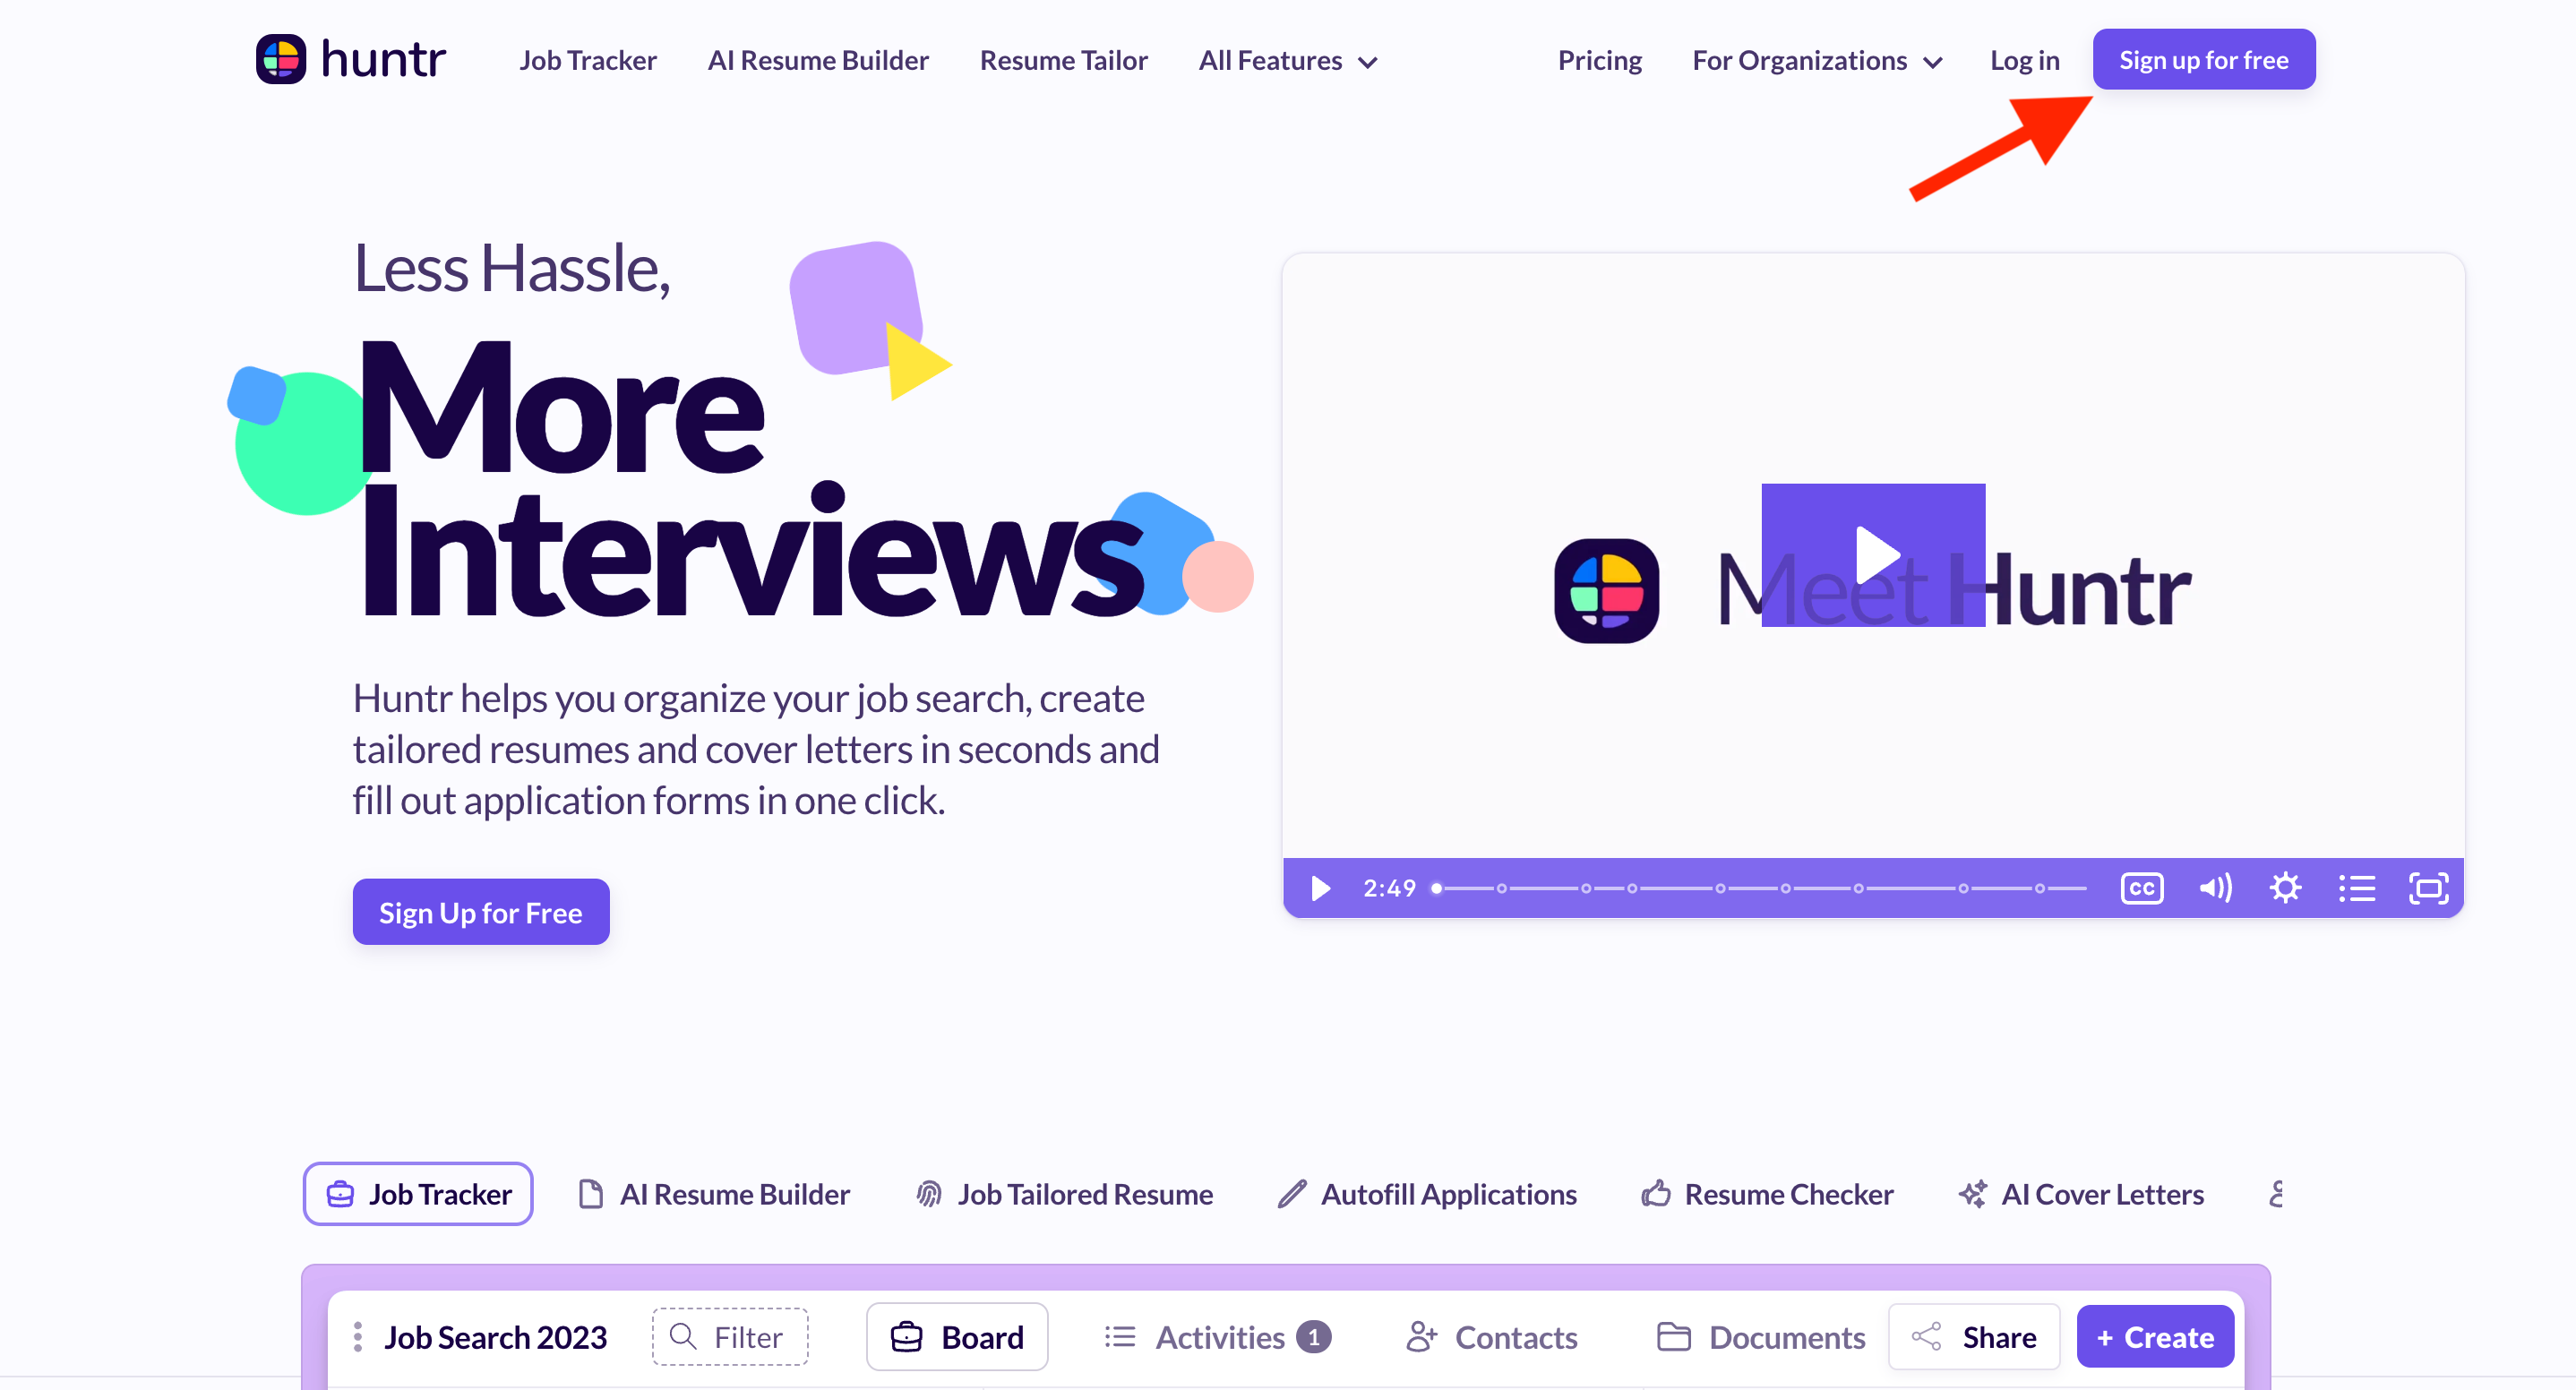The width and height of the screenshot is (2576, 1390).
Task: Select the AI Resume Builder feature tab
Action: coord(714,1194)
